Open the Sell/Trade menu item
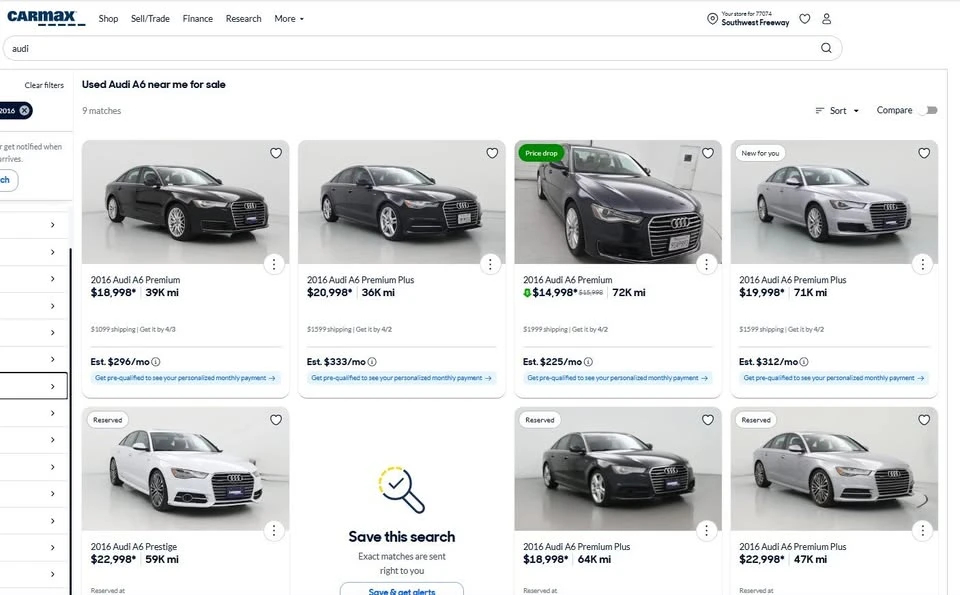 pyautogui.click(x=150, y=19)
